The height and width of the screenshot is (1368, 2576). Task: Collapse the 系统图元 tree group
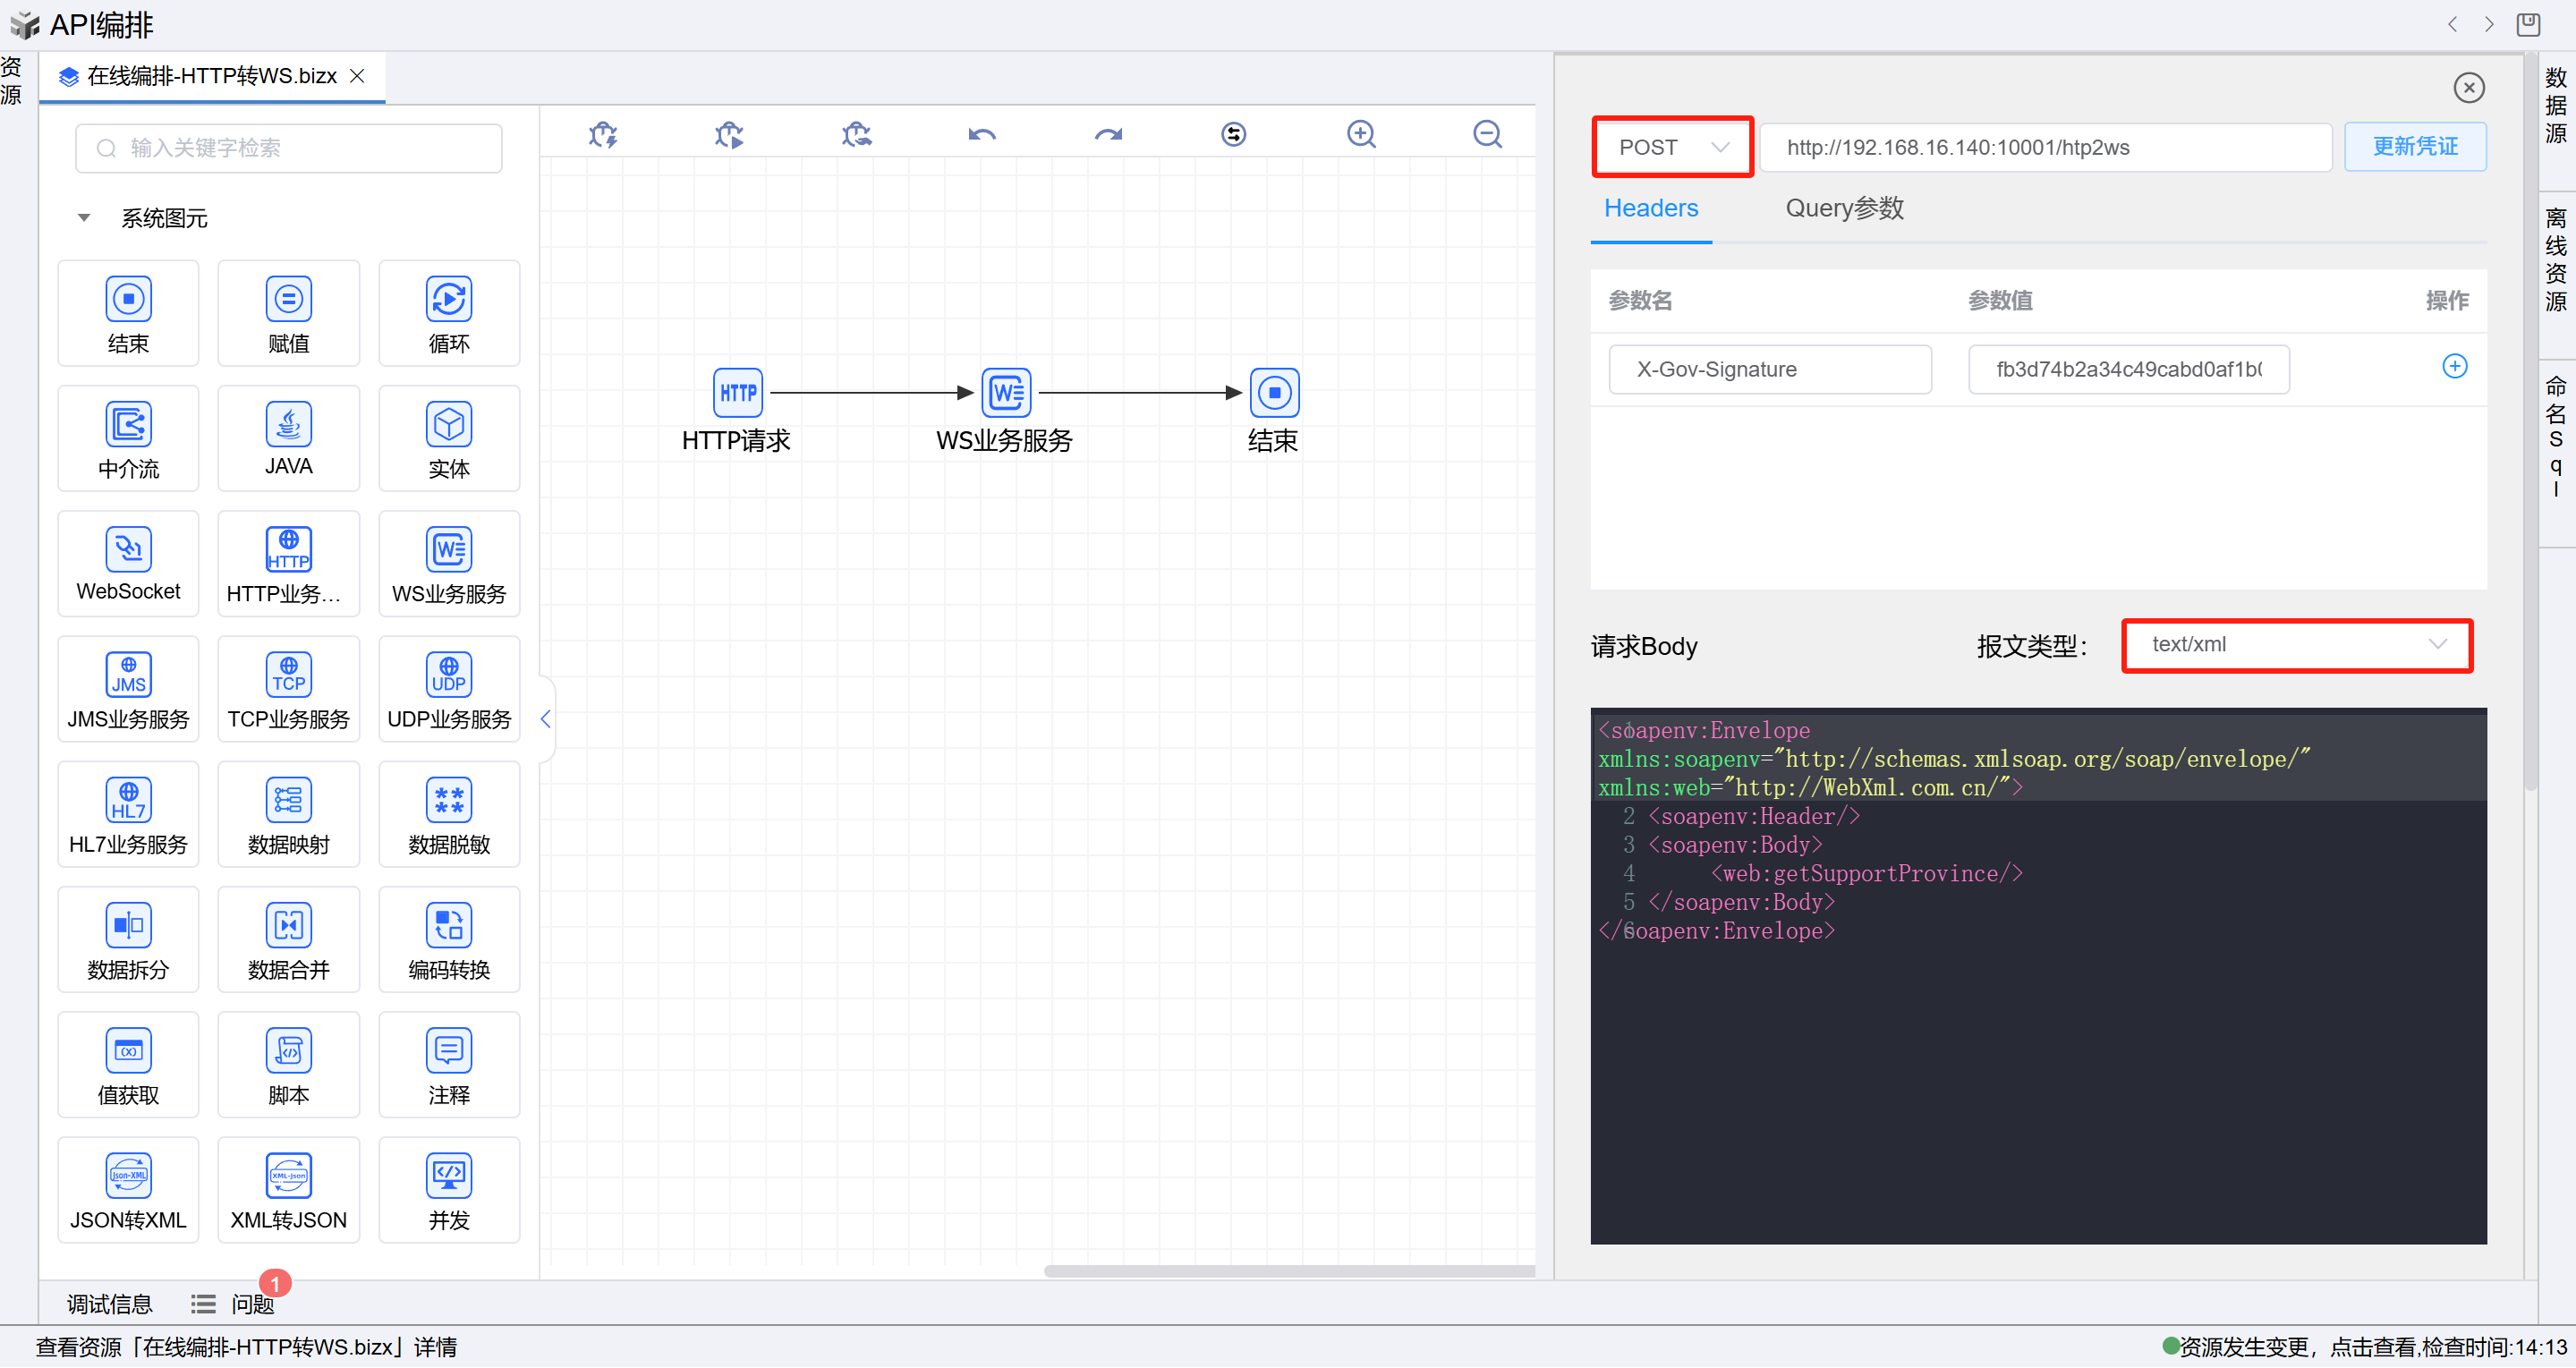(x=84, y=218)
